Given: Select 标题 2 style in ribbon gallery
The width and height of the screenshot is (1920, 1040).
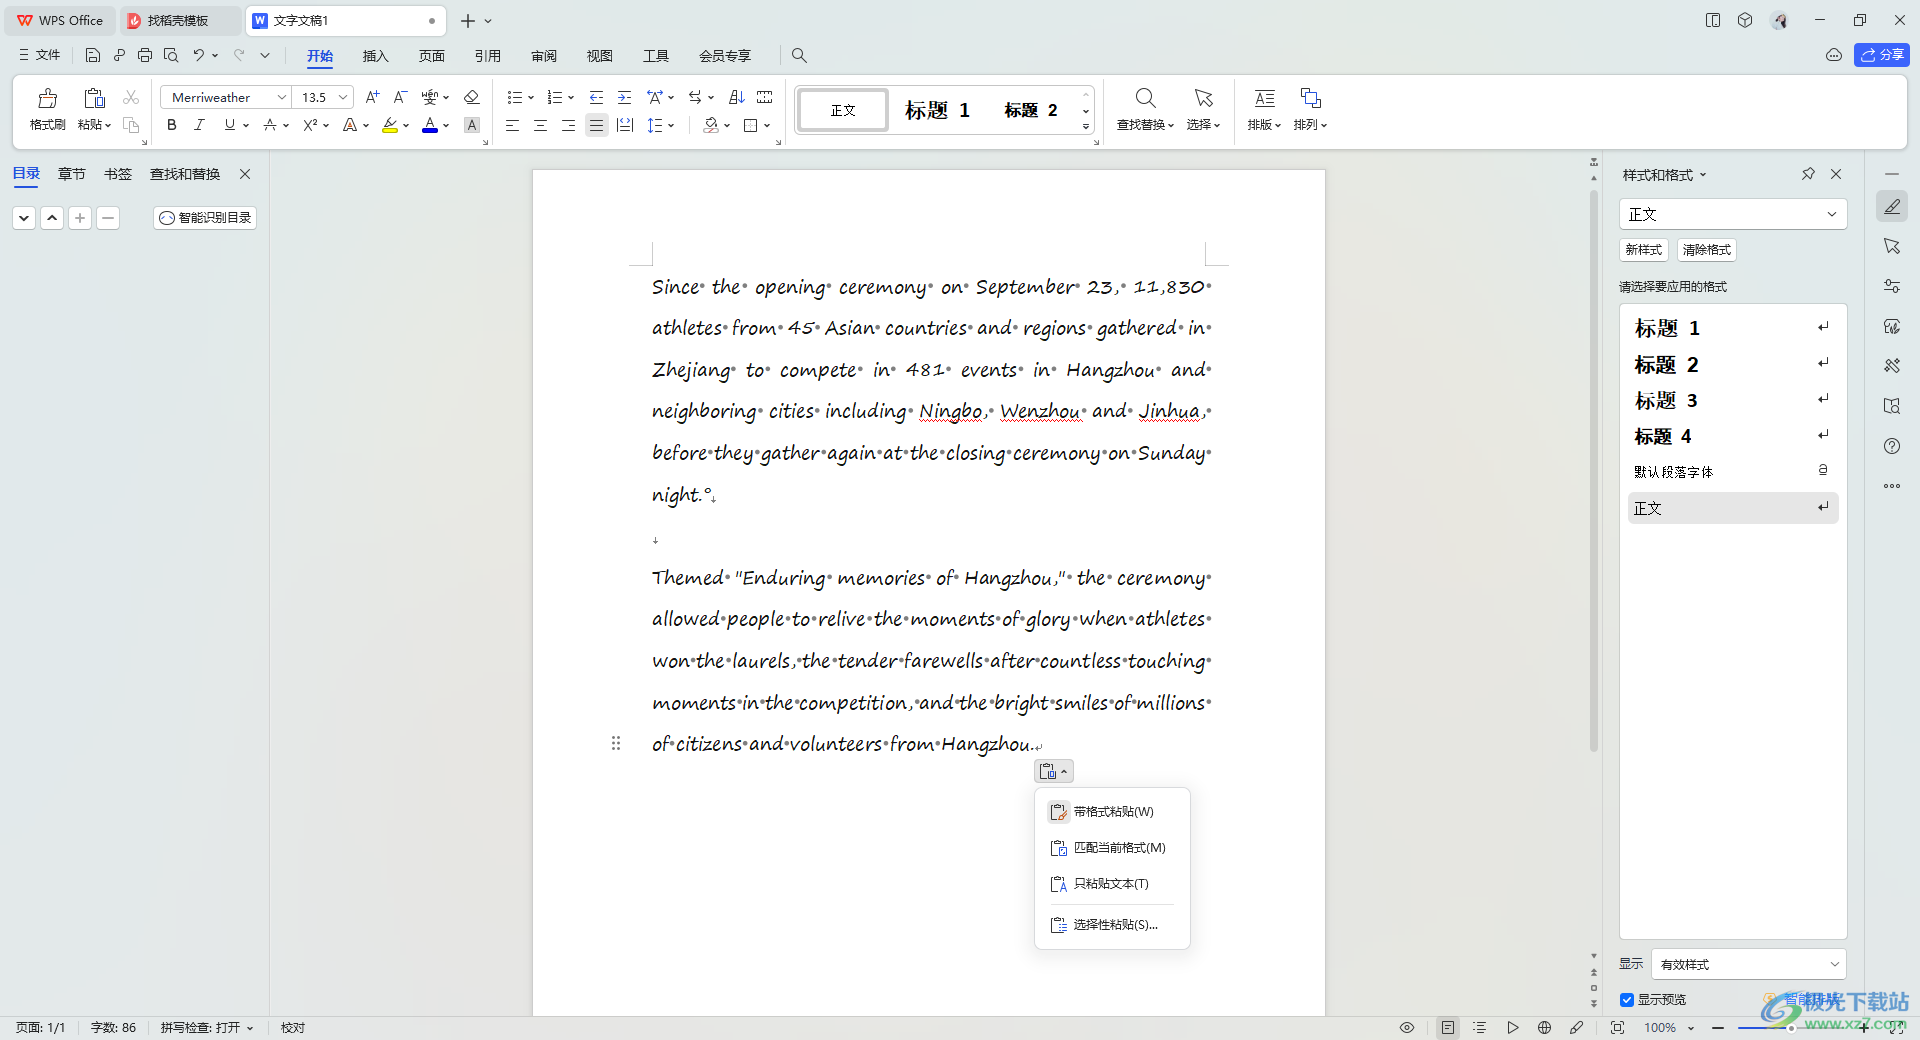Looking at the screenshot, I should click(x=1031, y=110).
